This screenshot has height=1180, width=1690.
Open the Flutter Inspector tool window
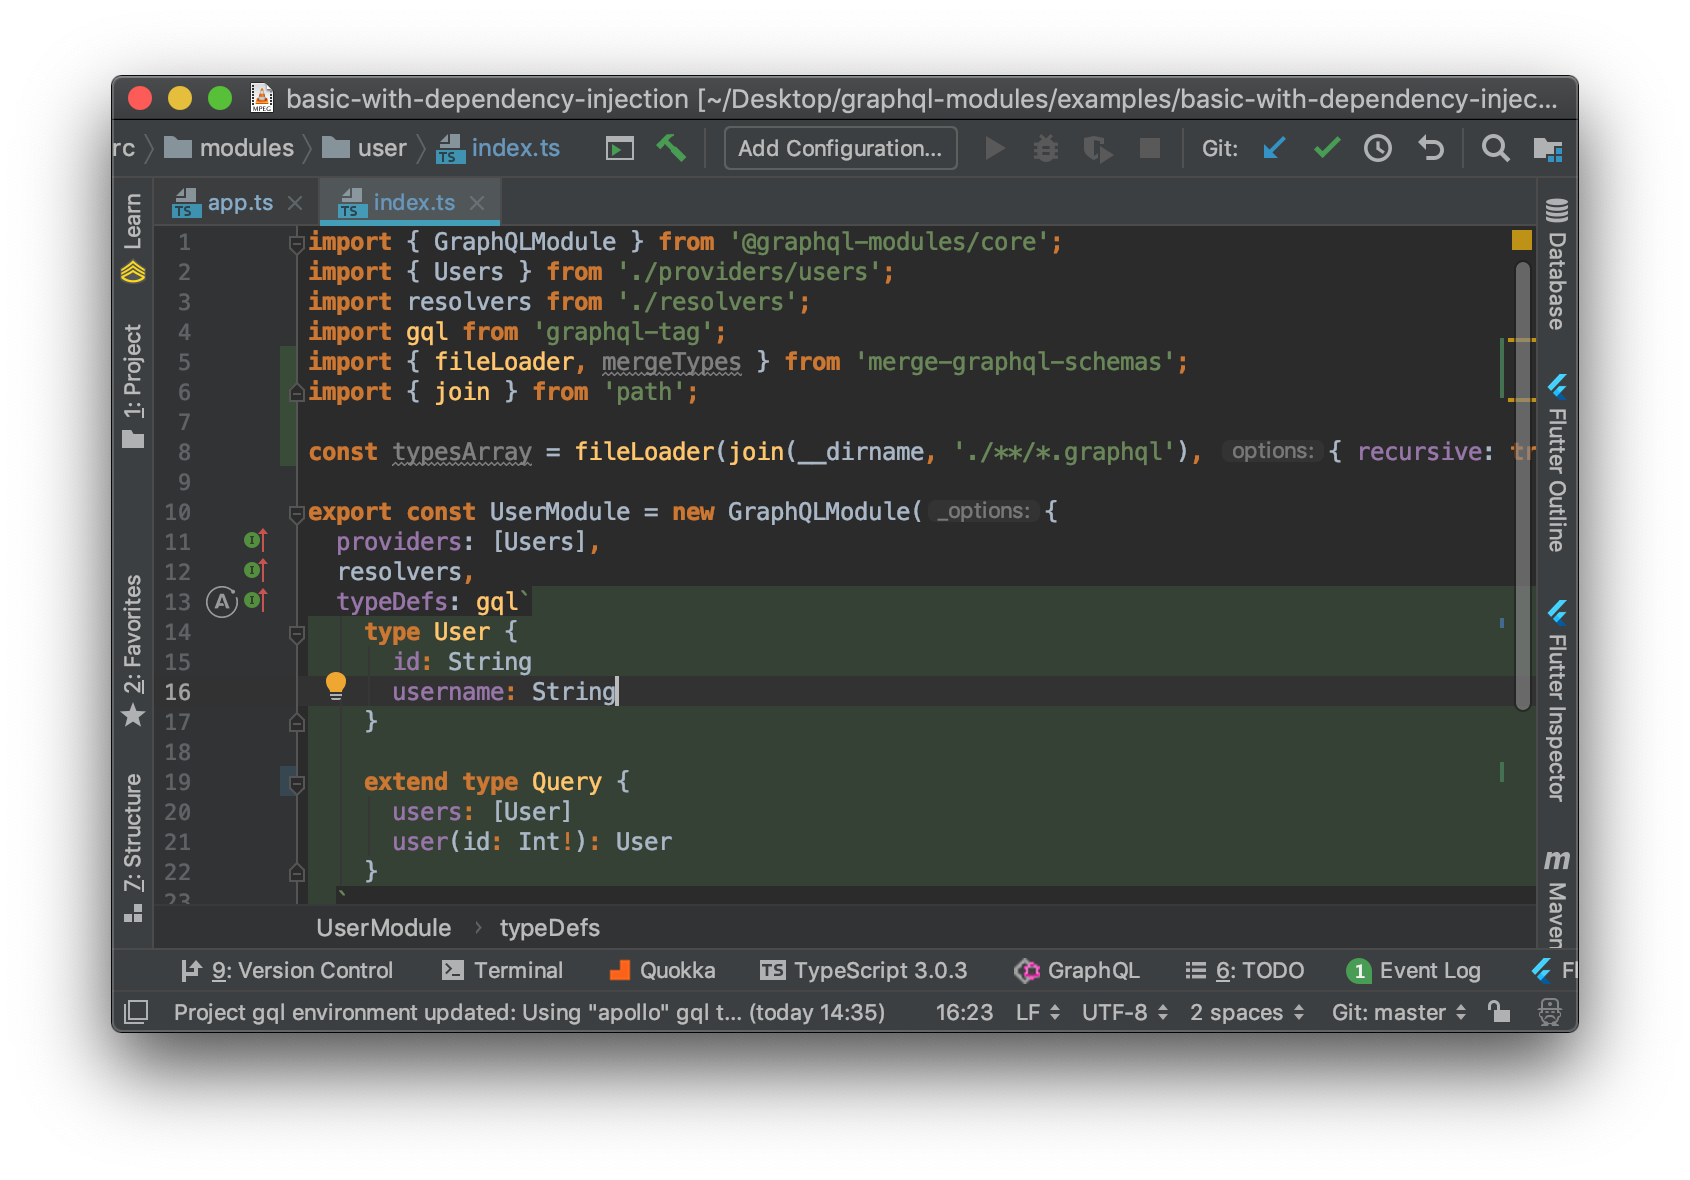click(1556, 700)
